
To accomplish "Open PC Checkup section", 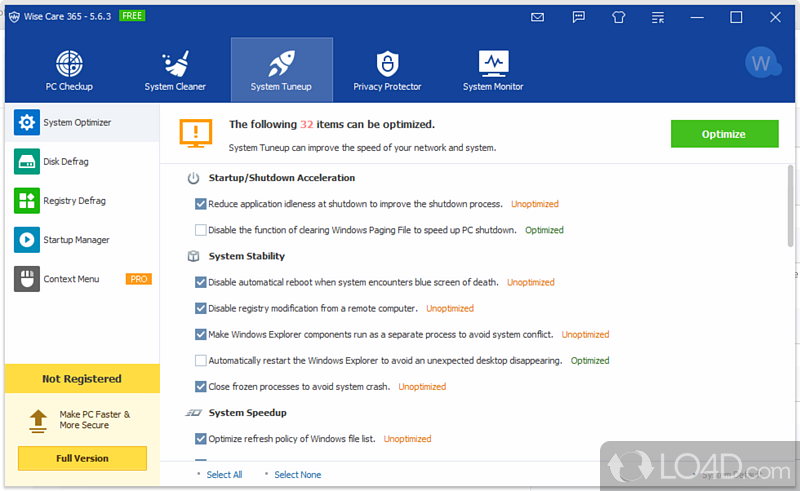I will point(69,70).
